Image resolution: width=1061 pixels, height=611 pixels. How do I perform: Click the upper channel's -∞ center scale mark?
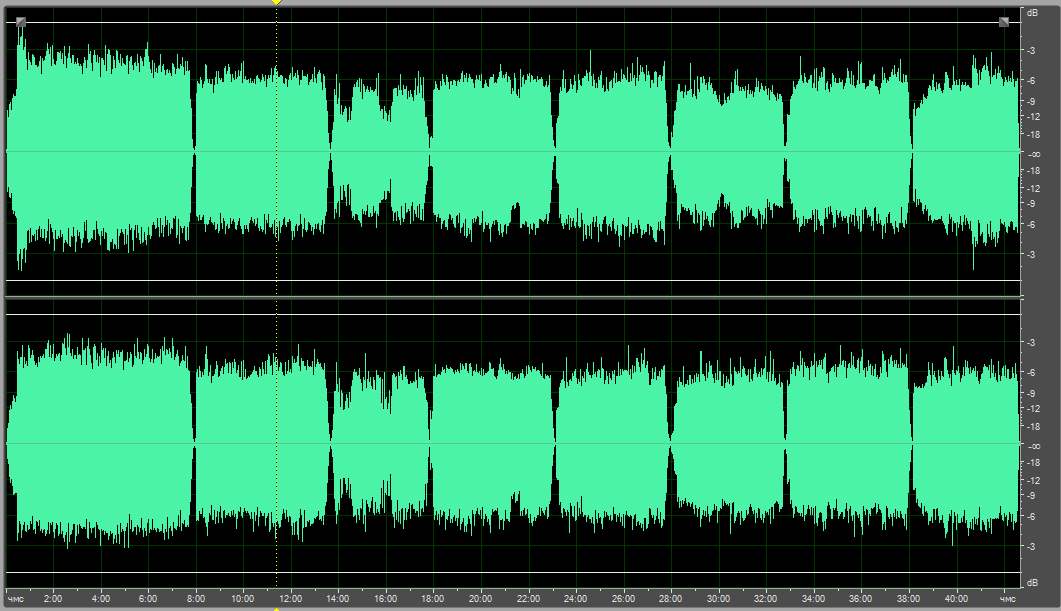1032,154
